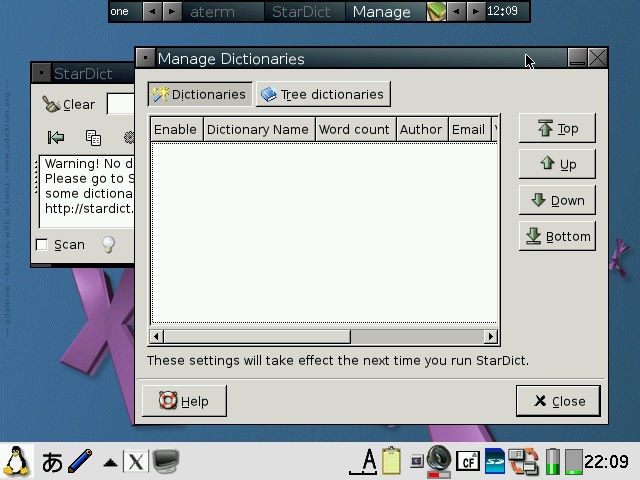Switch to the Dictionaries tab
This screenshot has width=640, height=480.
pyautogui.click(x=199, y=94)
